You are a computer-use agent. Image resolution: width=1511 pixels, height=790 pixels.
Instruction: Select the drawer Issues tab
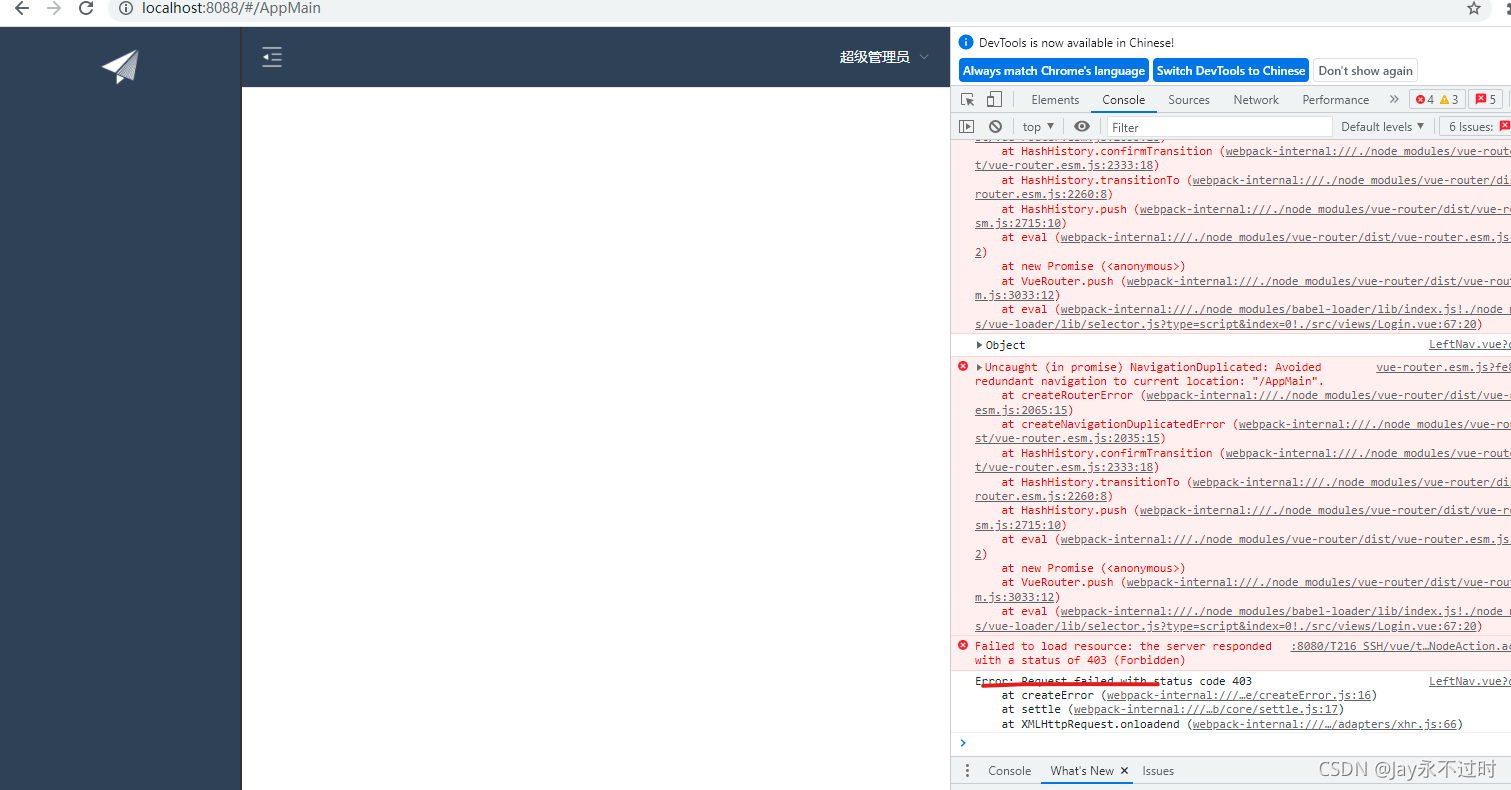coord(1158,771)
